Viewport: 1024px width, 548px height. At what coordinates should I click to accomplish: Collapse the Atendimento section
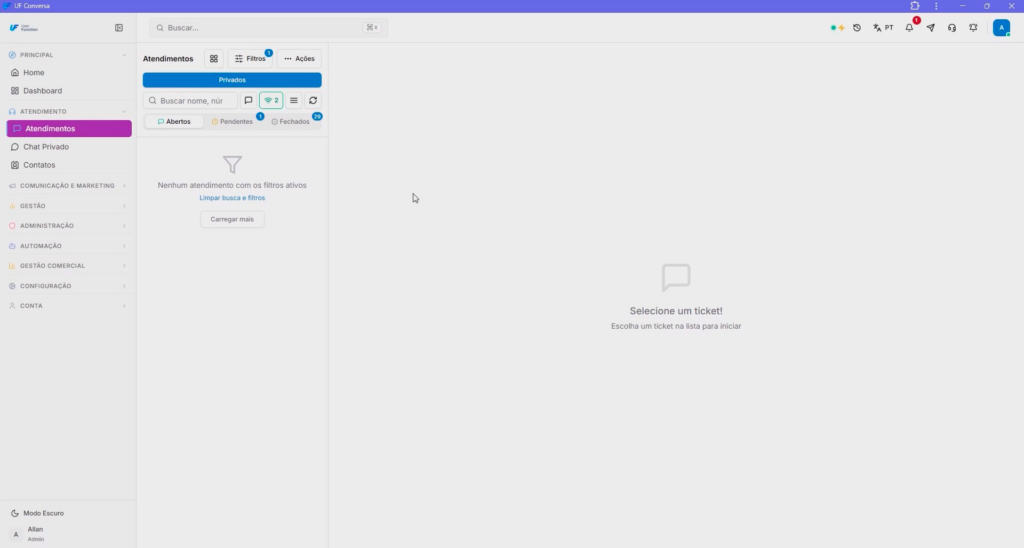[x=69, y=112]
